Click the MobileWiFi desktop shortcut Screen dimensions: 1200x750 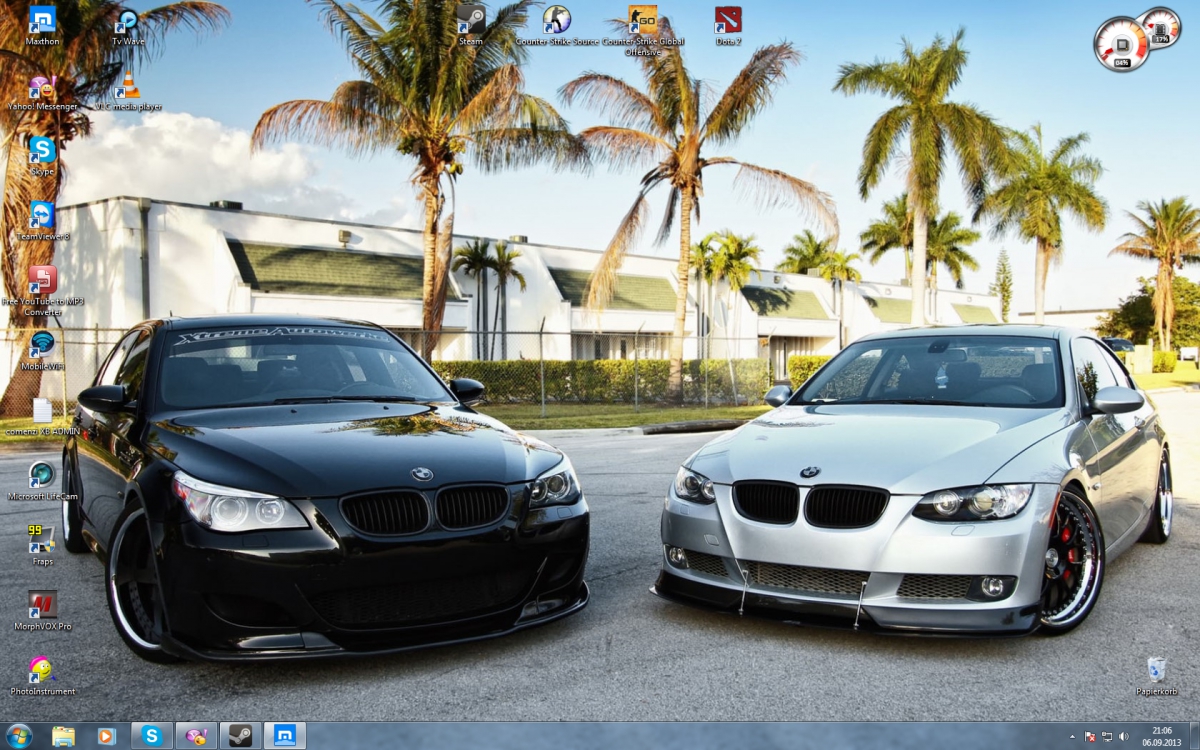42,351
